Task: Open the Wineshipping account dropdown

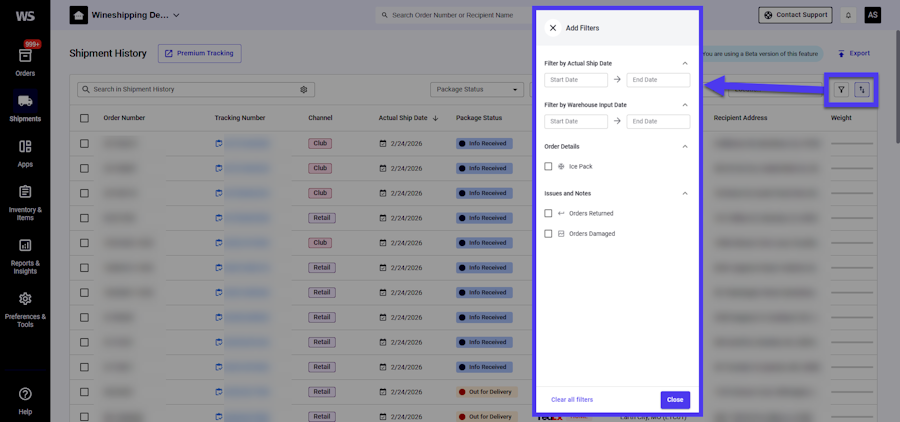Action: 135,16
